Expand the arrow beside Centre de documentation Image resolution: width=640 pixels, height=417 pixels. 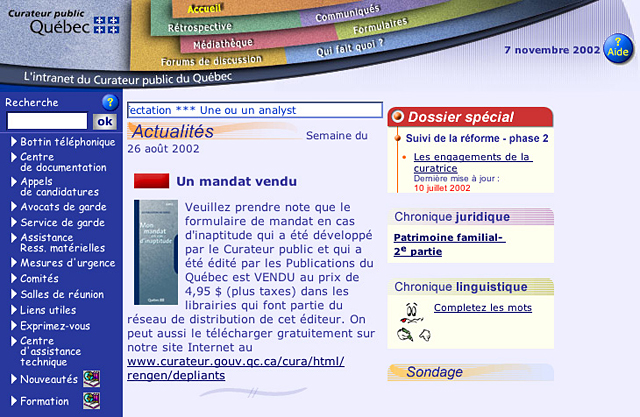[14, 157]
